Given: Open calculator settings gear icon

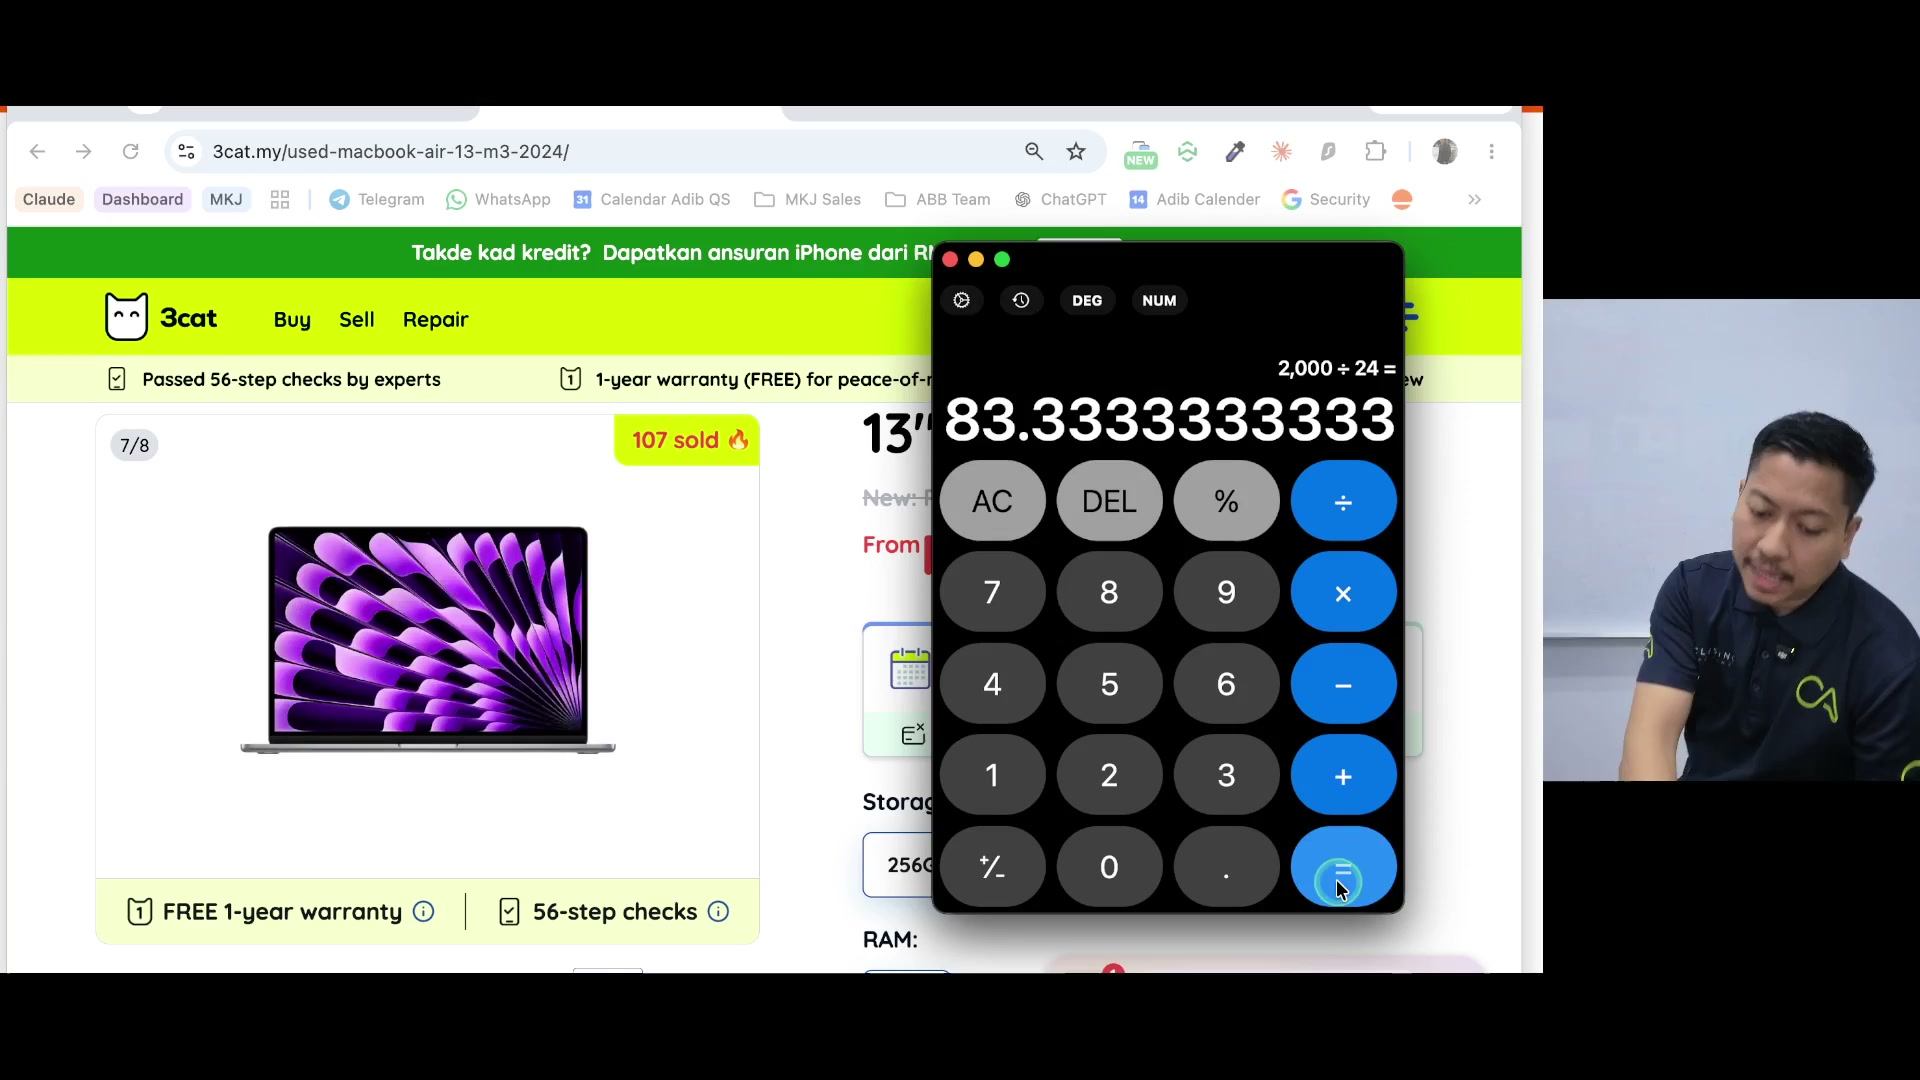Looking at the screenshot, I should click(962, 300).
